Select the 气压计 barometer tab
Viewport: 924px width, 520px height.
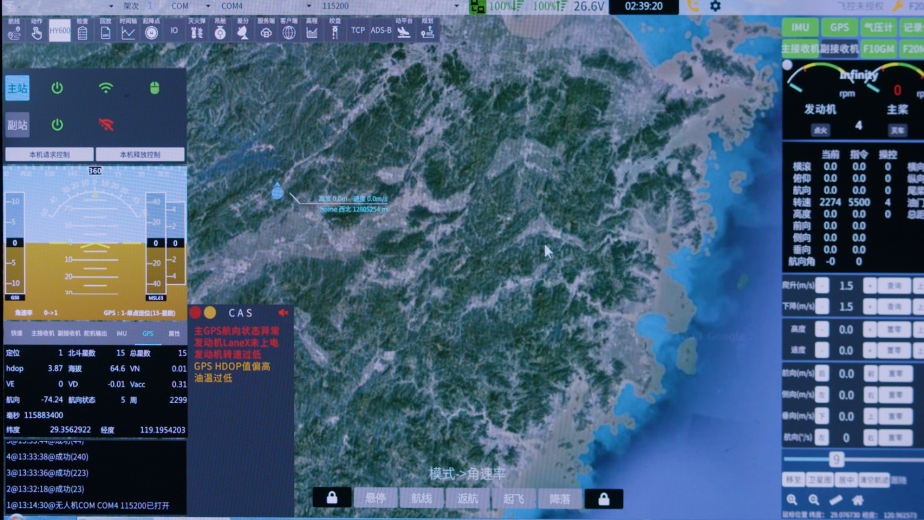[x=878, y=28]
